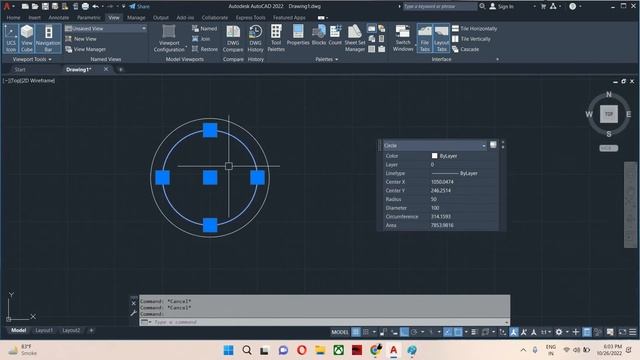Toggle snap mode in status bar
The image size is (640, 360).
(x=366, y=332)
